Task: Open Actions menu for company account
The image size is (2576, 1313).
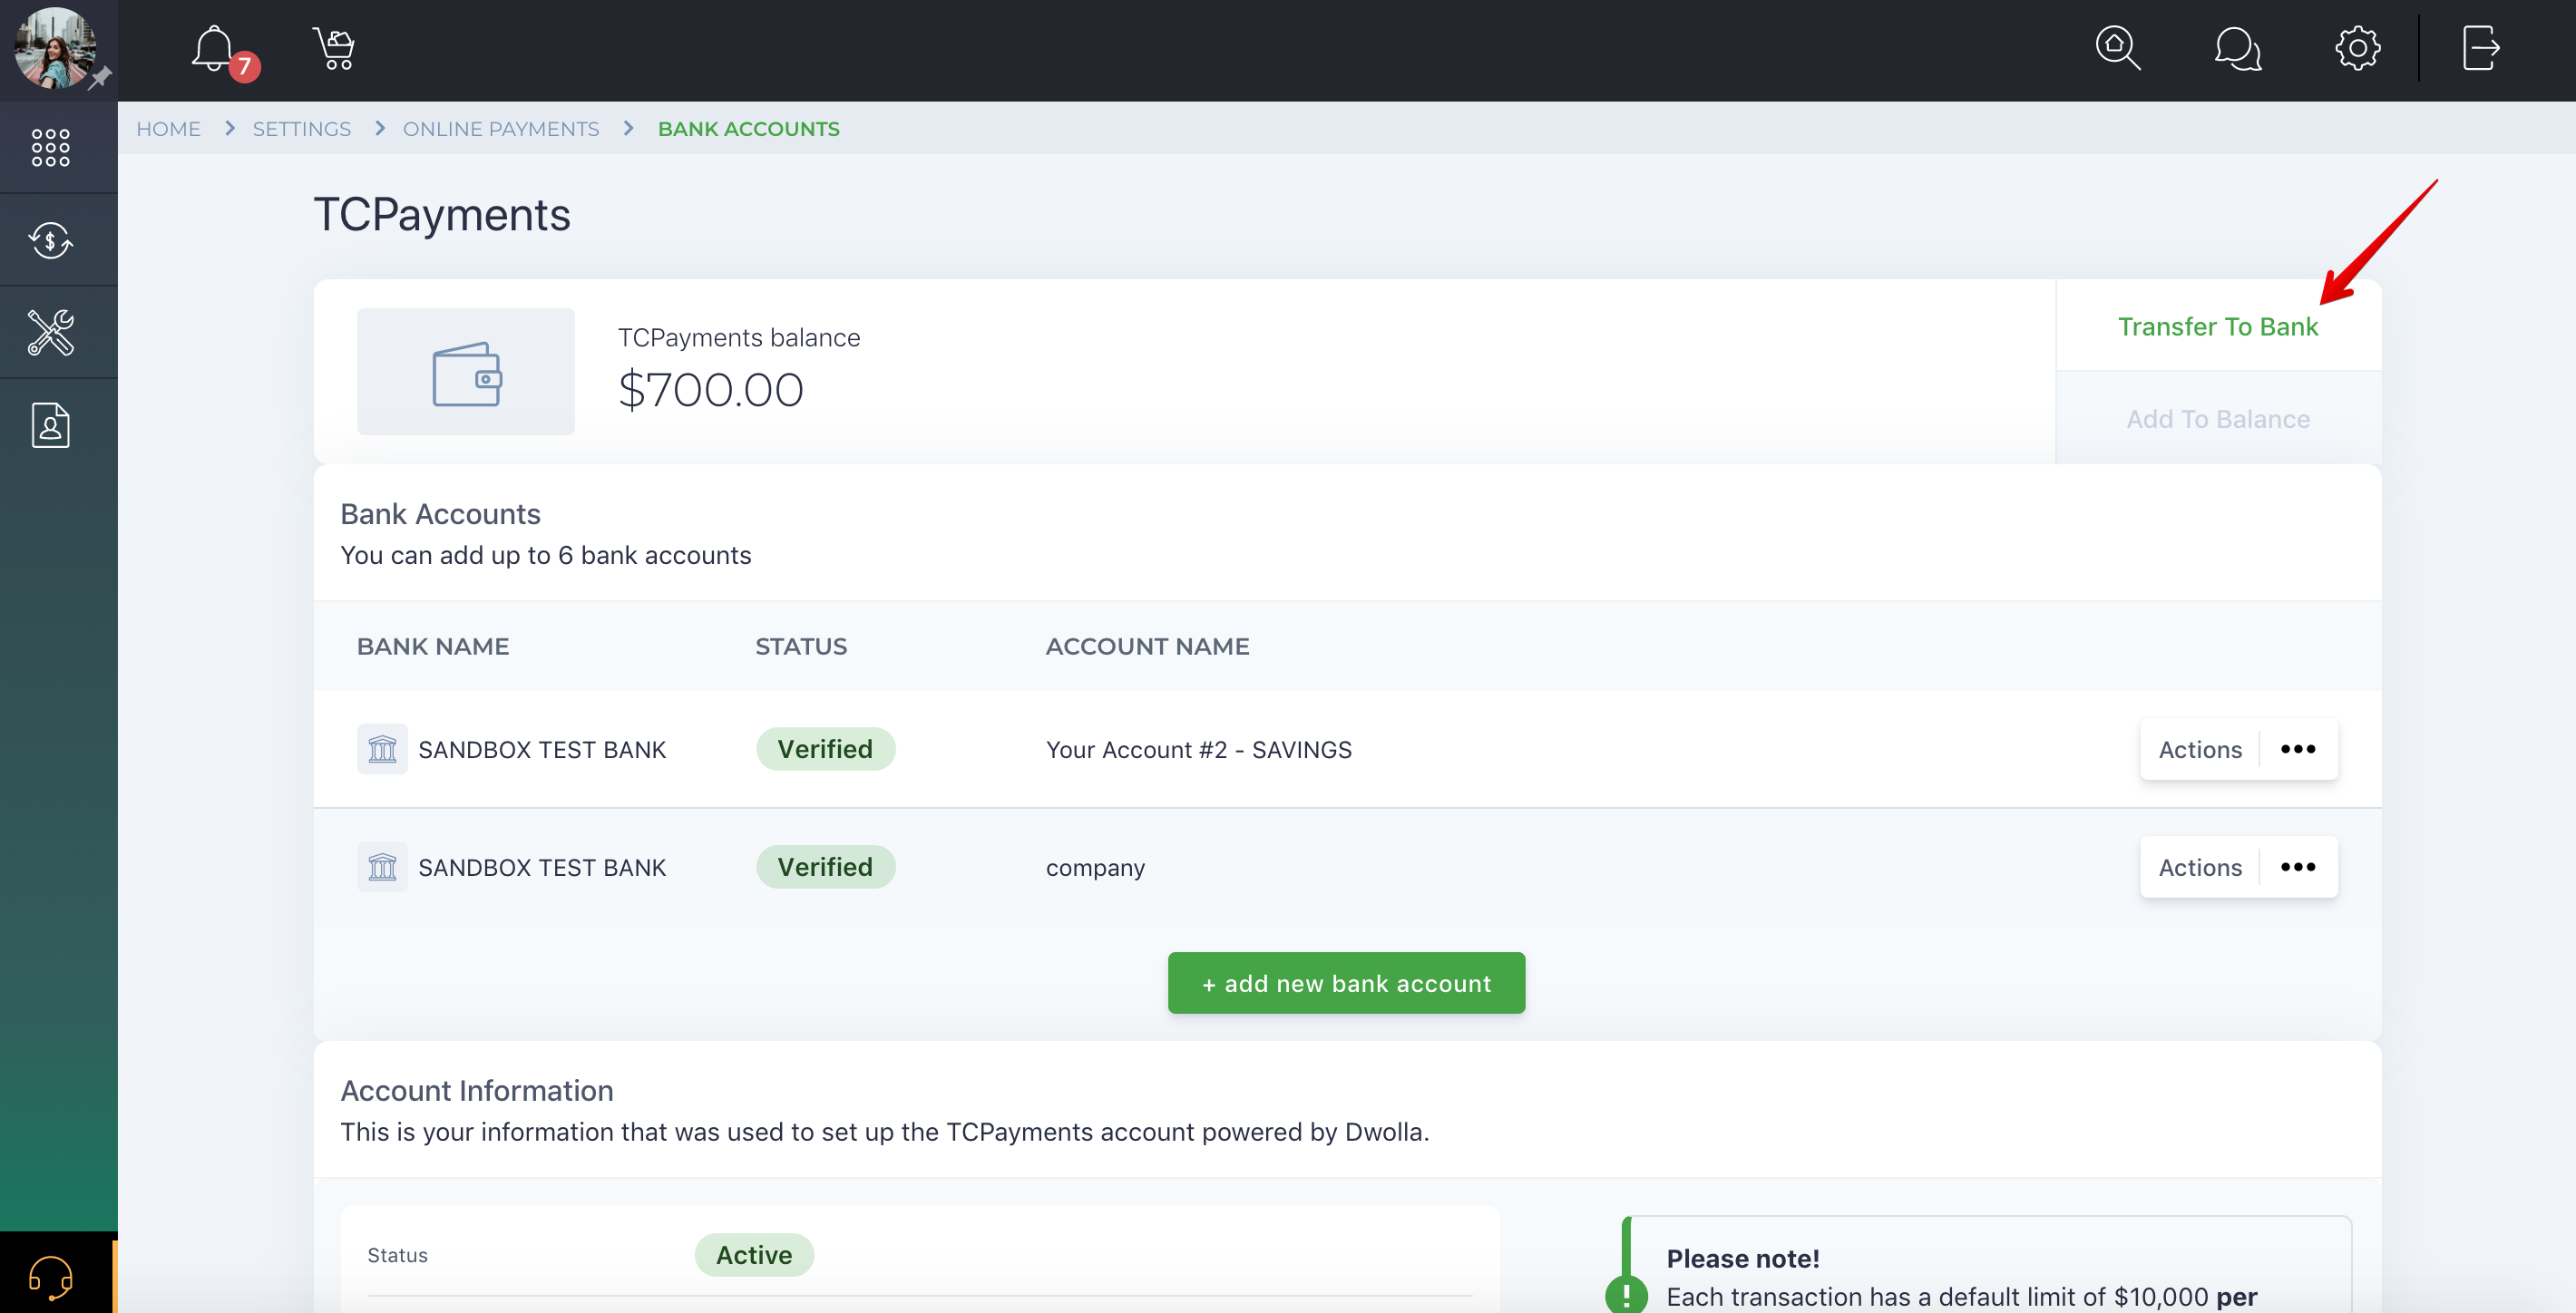Action: point(2239,867)
